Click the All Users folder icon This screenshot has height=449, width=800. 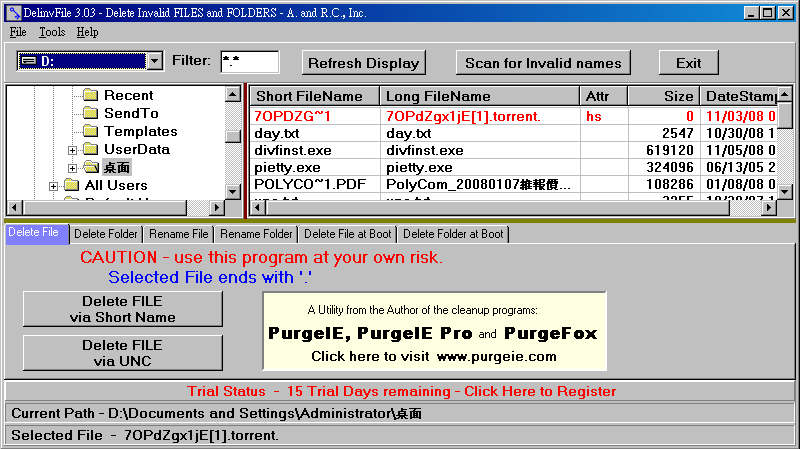tap(71, 185)
